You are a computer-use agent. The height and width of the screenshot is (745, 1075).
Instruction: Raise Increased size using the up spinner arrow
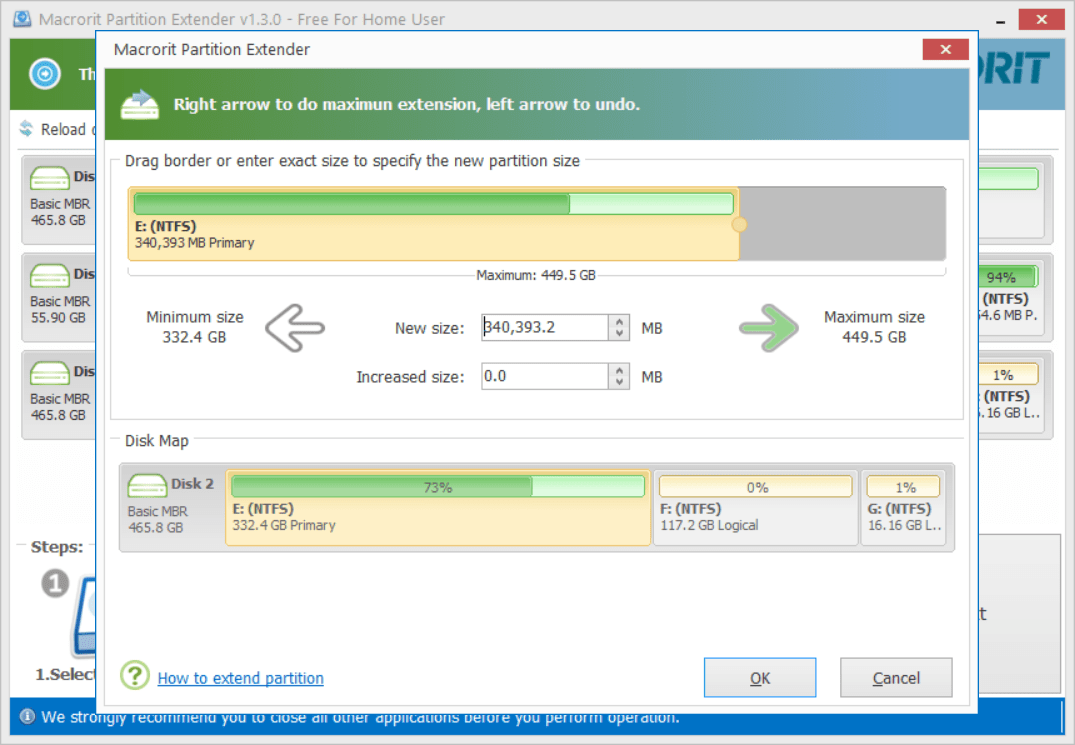pos(620,371)
